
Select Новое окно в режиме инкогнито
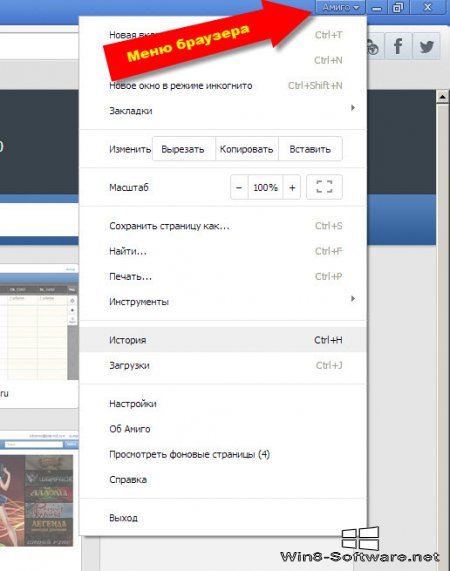coord(223,86)
